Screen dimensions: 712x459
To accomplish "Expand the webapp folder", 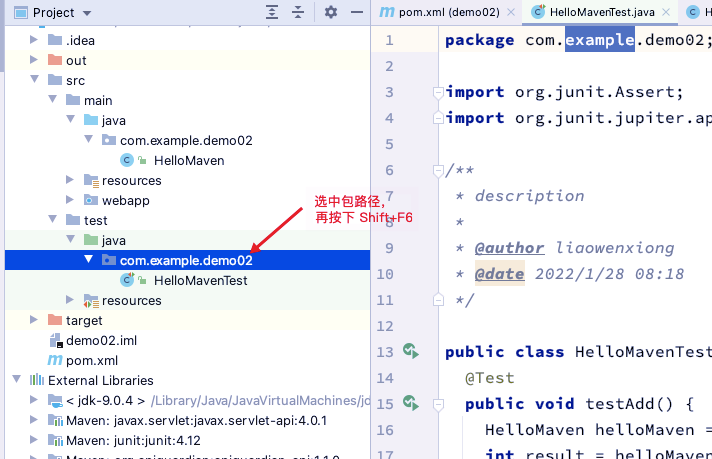I will pyautogui.click(x=70, y=200).
